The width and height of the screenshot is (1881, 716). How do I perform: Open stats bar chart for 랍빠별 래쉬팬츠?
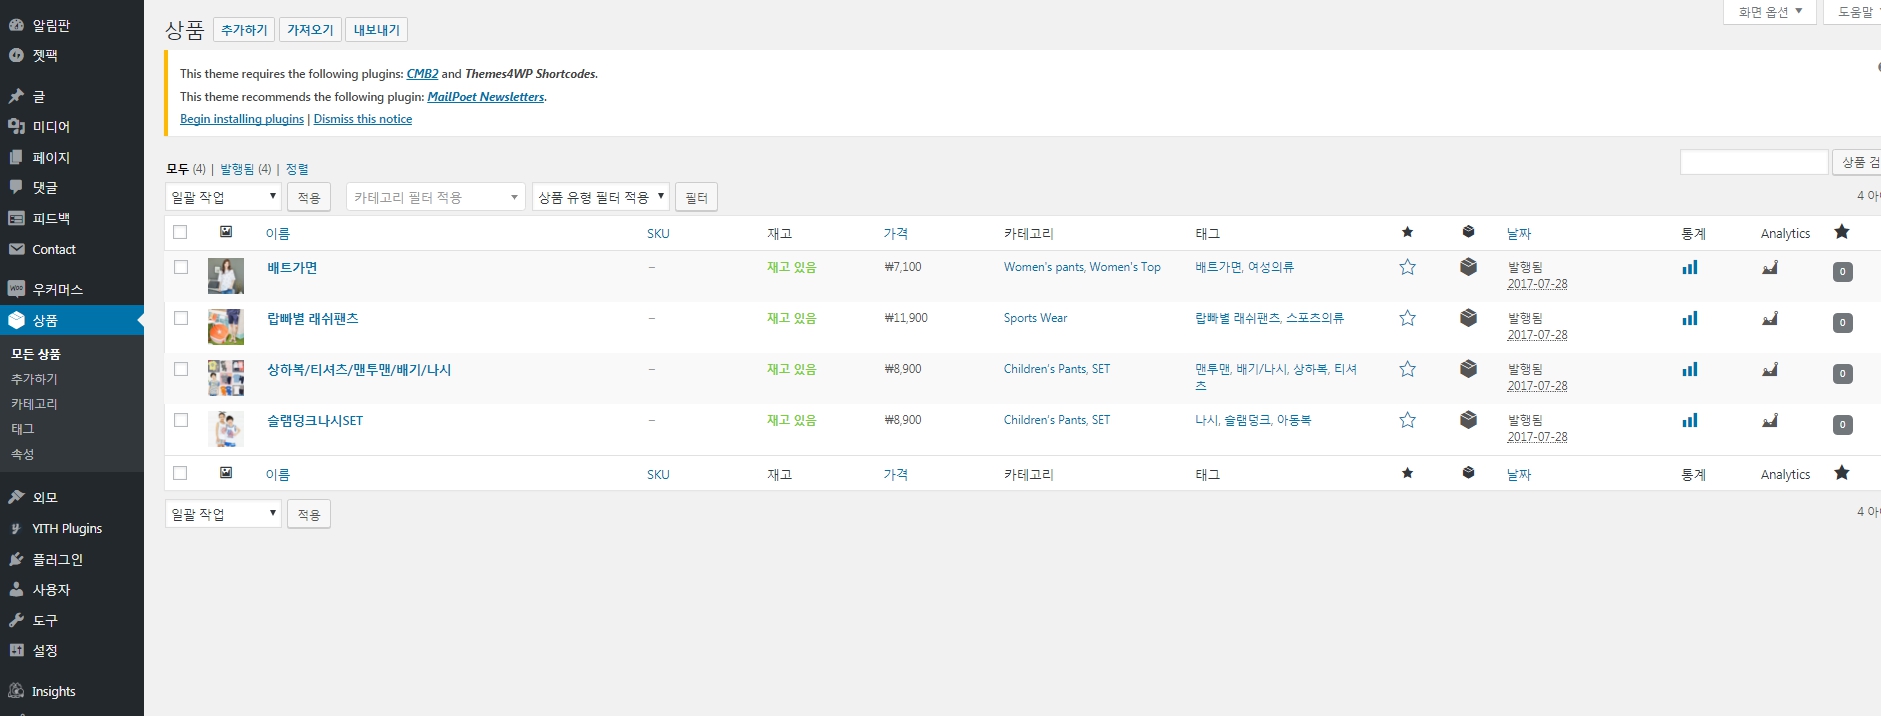(1689, 319)
